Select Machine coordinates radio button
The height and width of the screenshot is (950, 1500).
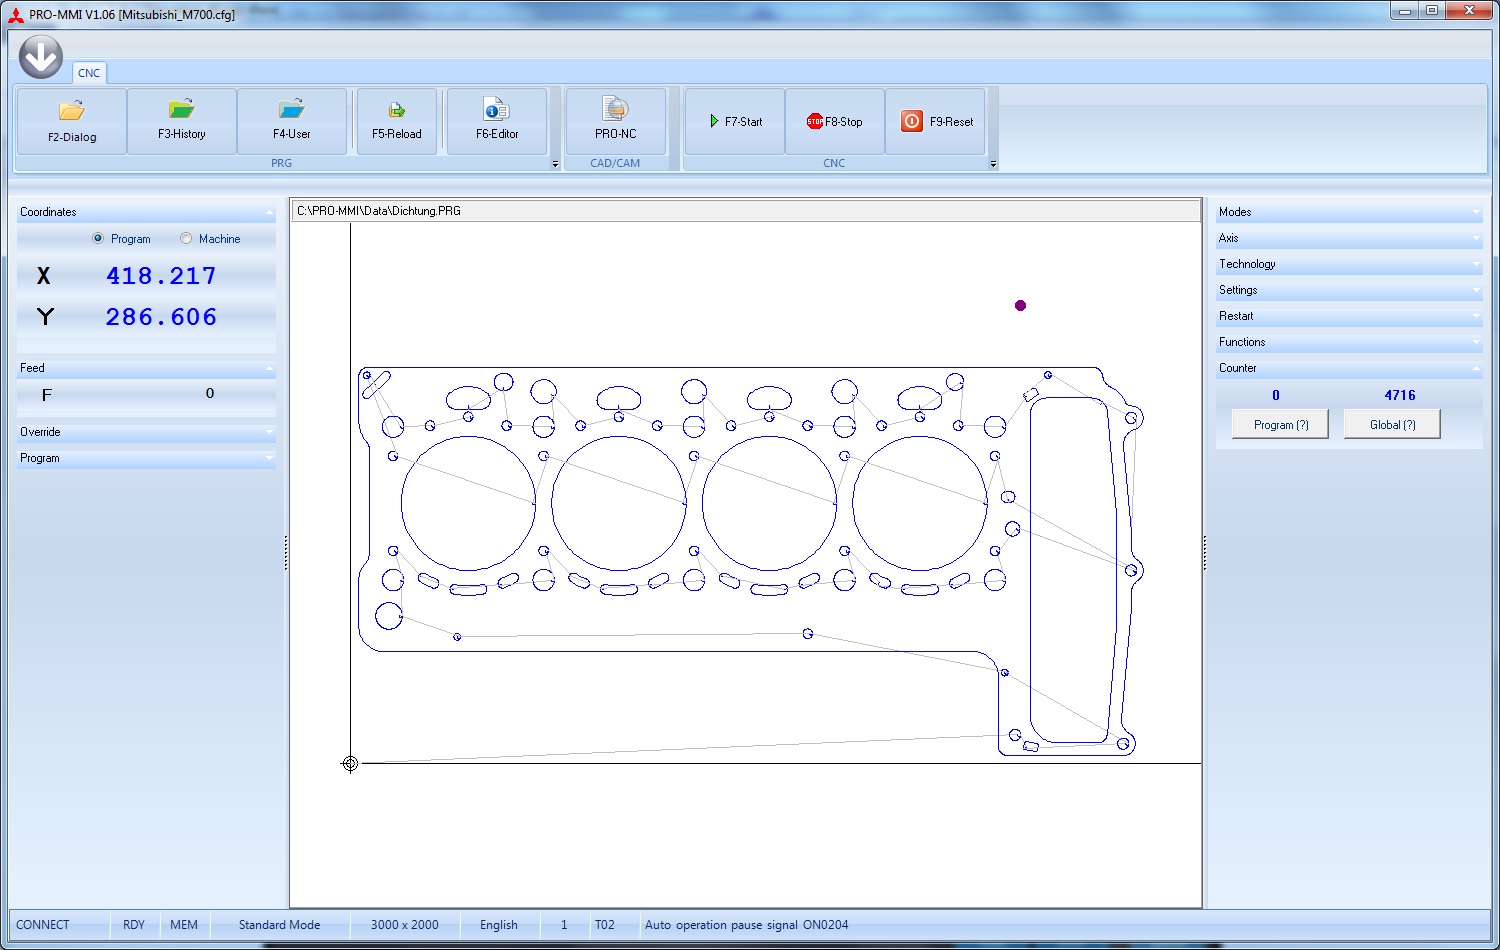(x=186, y=239)
